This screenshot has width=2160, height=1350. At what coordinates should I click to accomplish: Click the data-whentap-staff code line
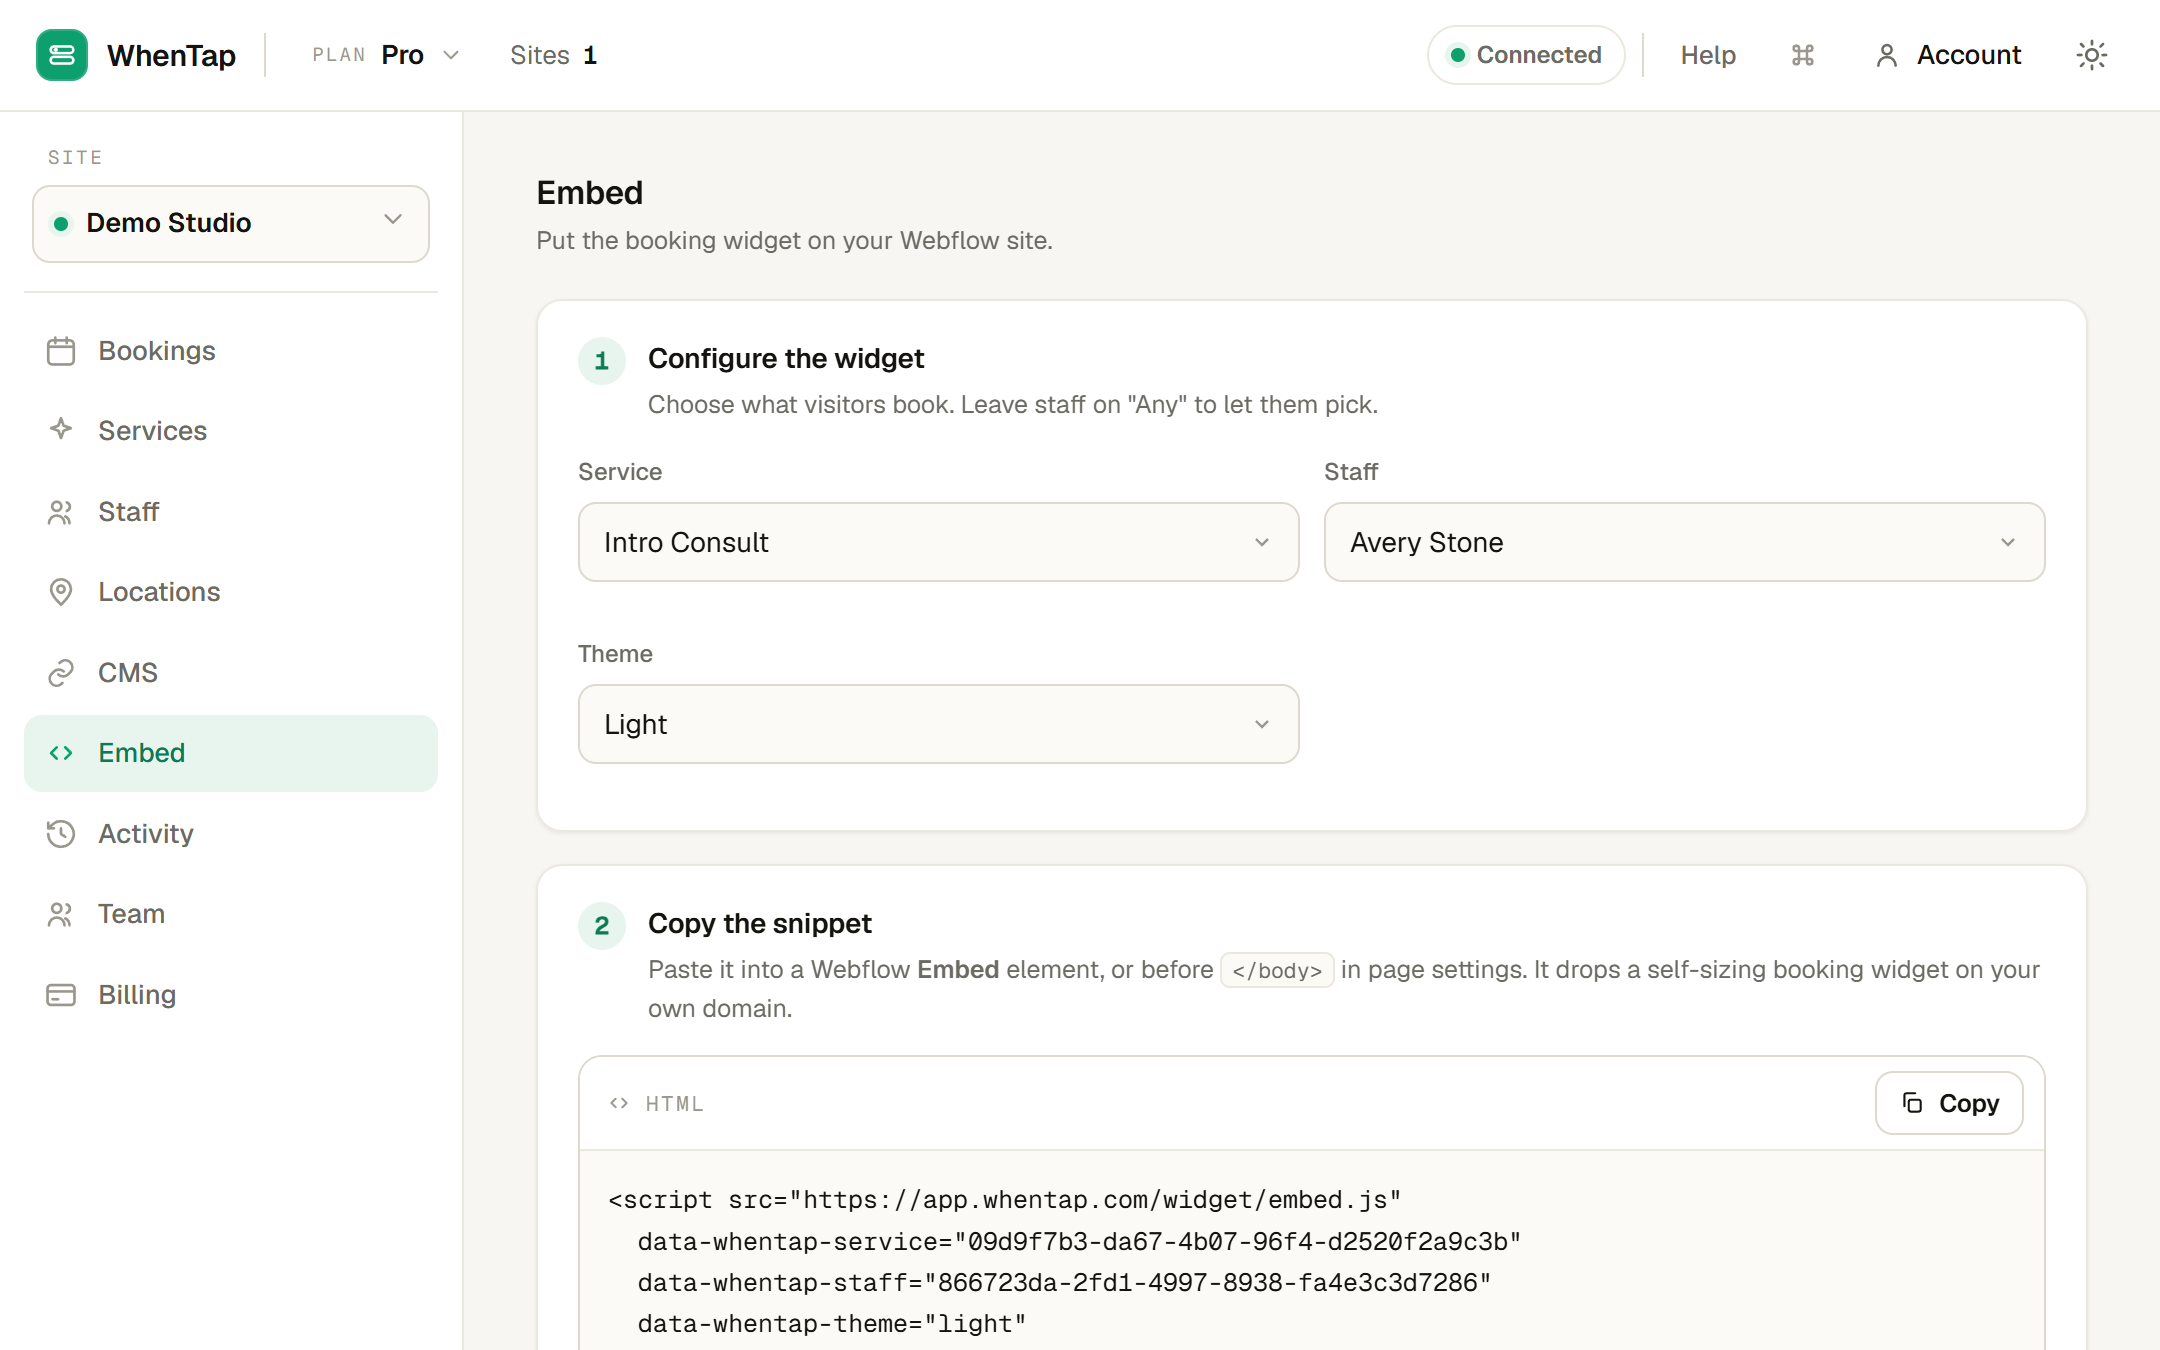[x=1064, y=1283]
